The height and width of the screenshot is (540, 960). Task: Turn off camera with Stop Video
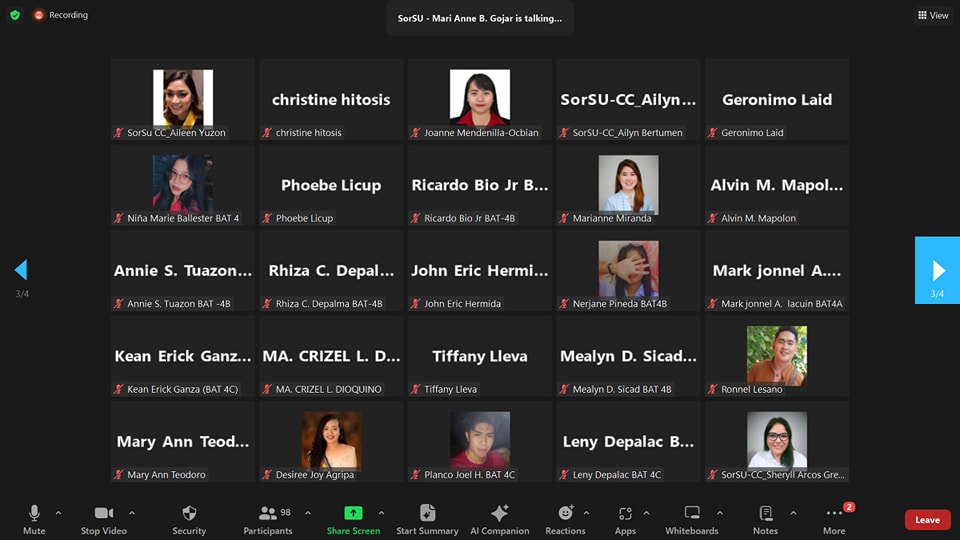tap(104, 518)
